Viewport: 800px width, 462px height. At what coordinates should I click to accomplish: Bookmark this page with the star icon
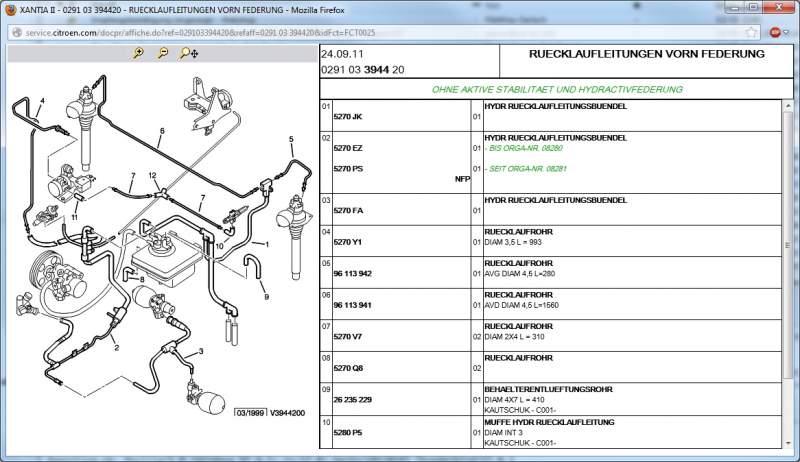(x=751, y=33)
